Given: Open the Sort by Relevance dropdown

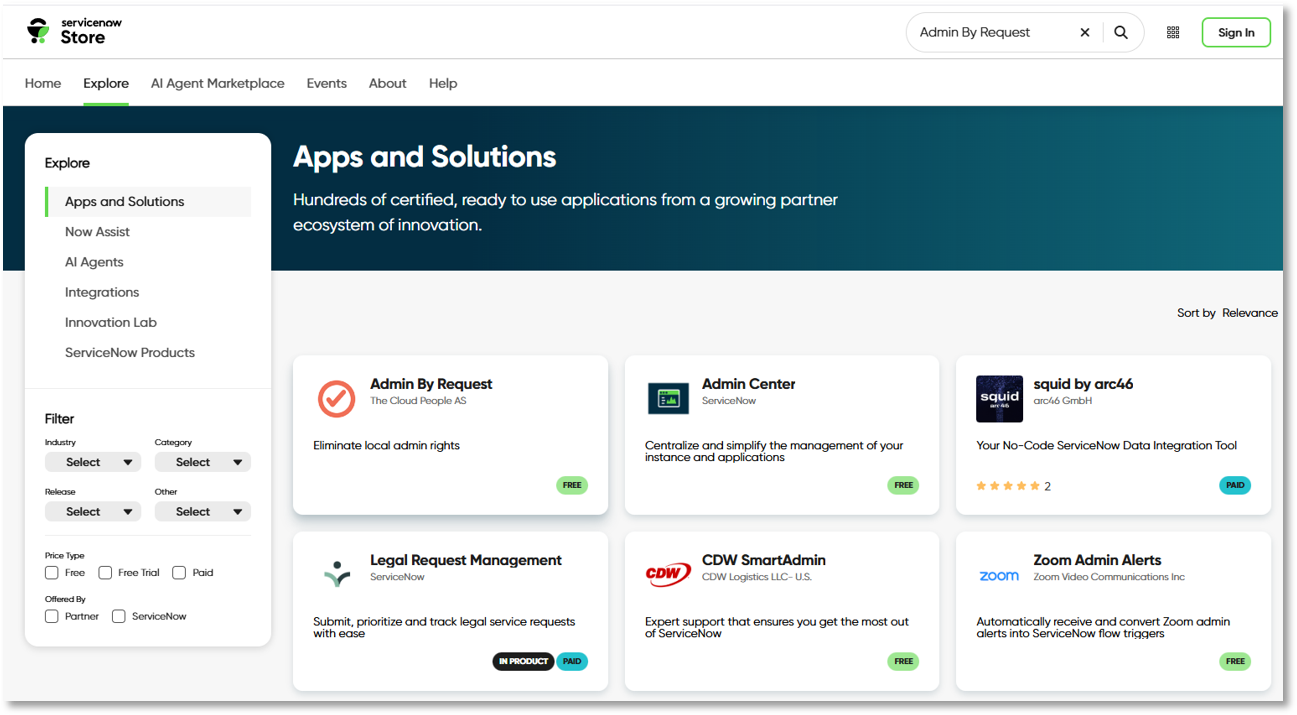Looking at the screenshot, I should point(1248,313).
